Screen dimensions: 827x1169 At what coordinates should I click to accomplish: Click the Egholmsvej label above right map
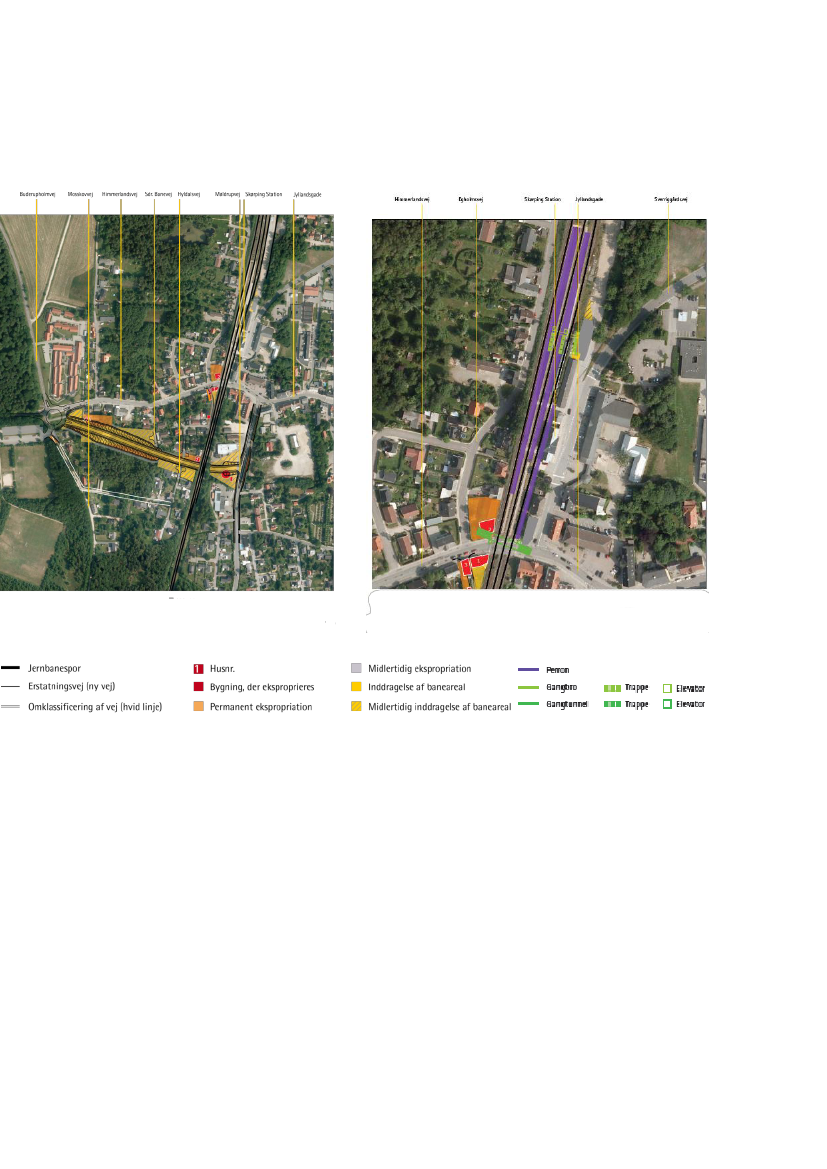point(470,200)
